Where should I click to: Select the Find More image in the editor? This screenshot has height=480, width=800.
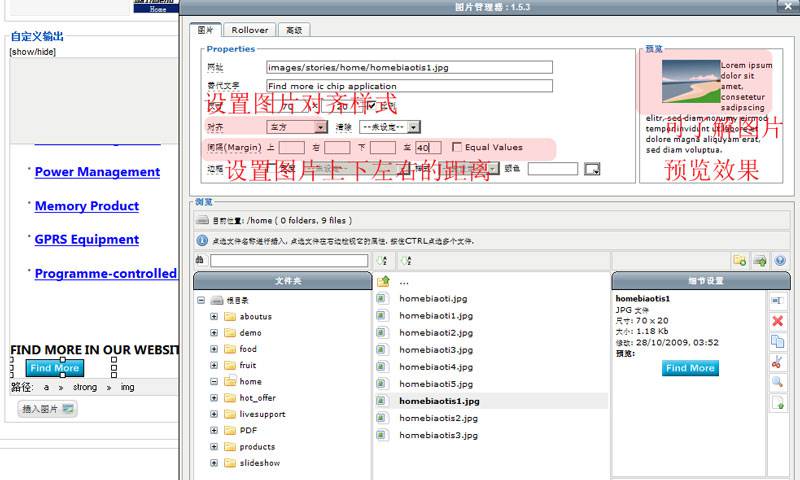pos(55,368)
